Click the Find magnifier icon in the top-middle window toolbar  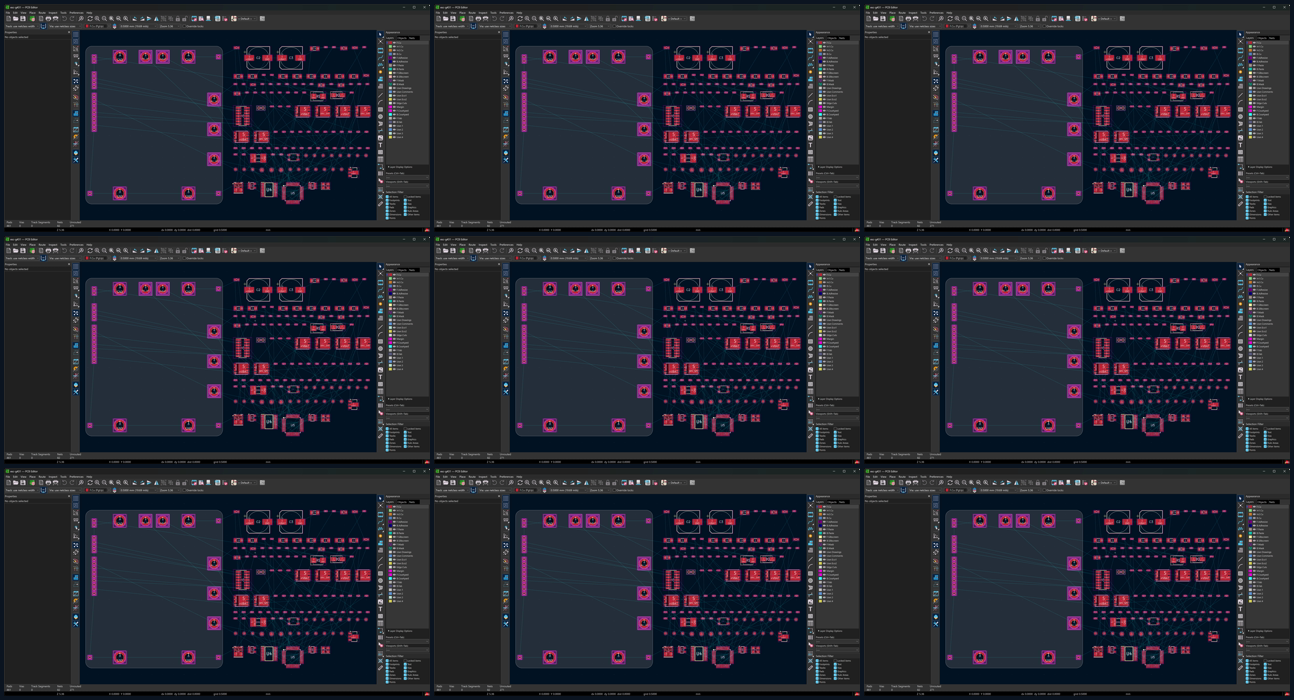click(511, 18)
